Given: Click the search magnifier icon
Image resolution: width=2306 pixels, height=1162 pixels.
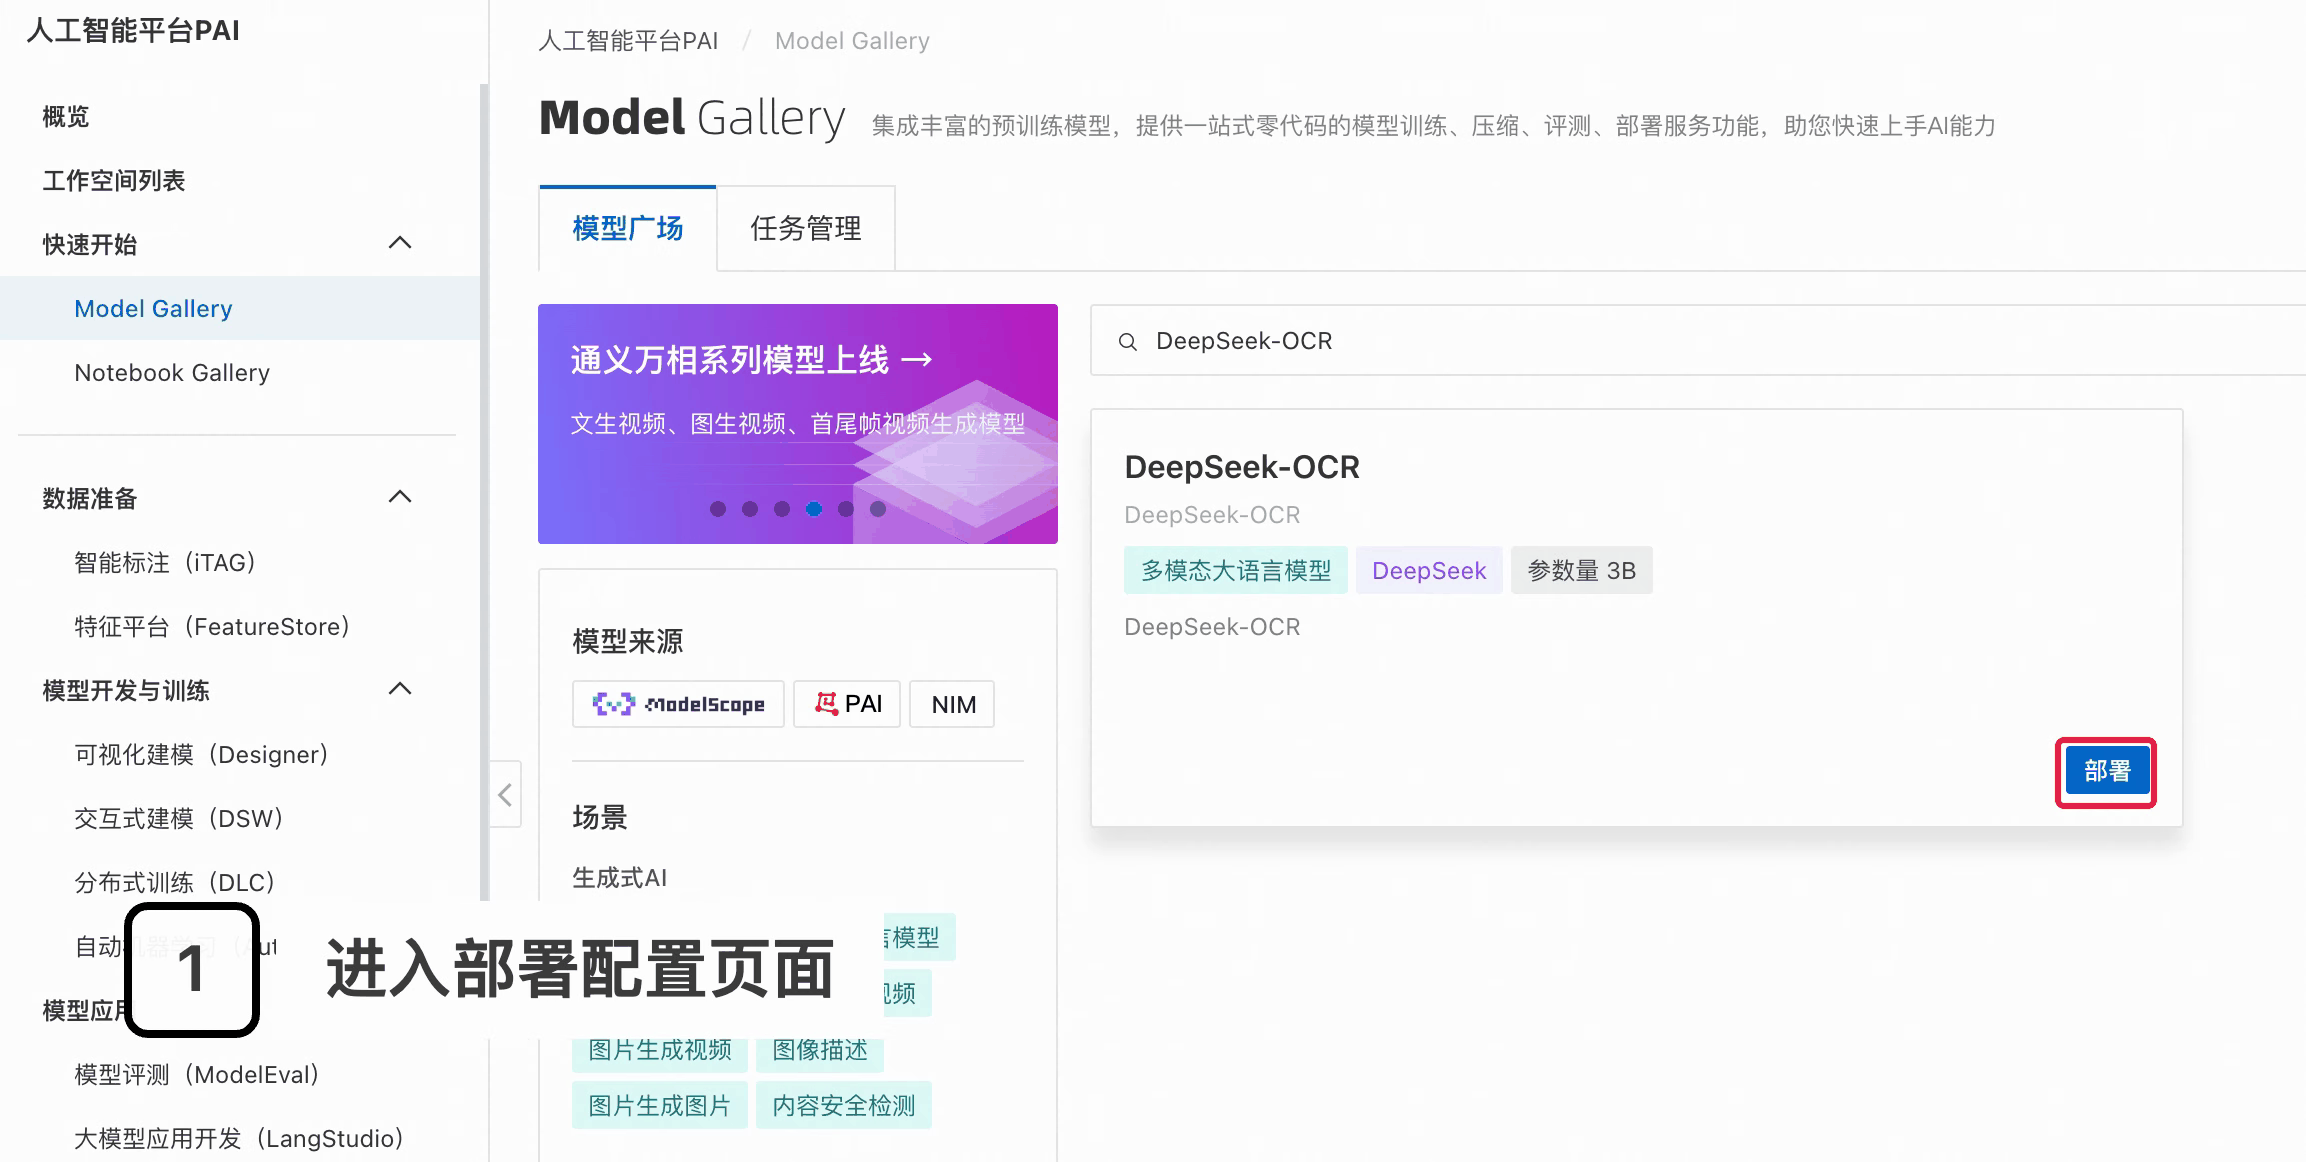Looking at the screenshot, I should (x=1127, y=342).
